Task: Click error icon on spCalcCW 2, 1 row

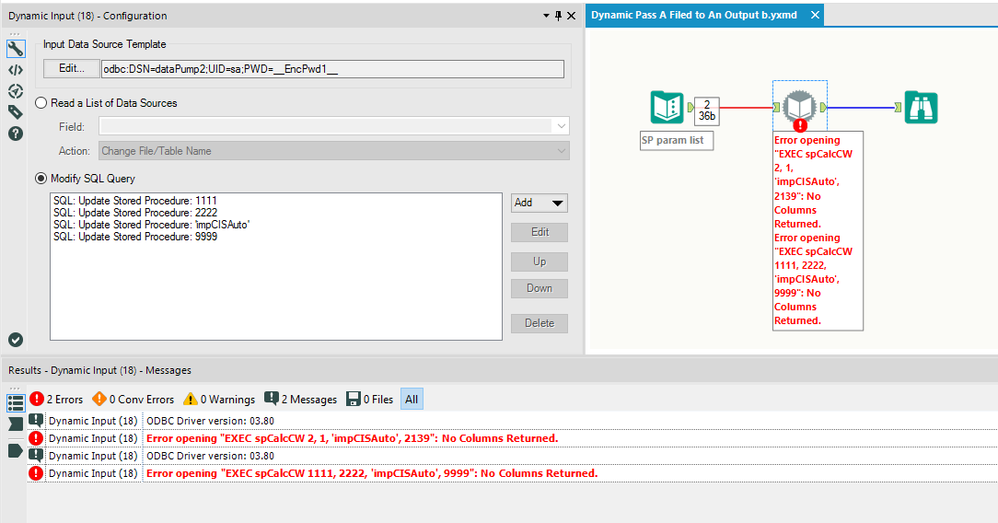Action: [x=36, y=438]
